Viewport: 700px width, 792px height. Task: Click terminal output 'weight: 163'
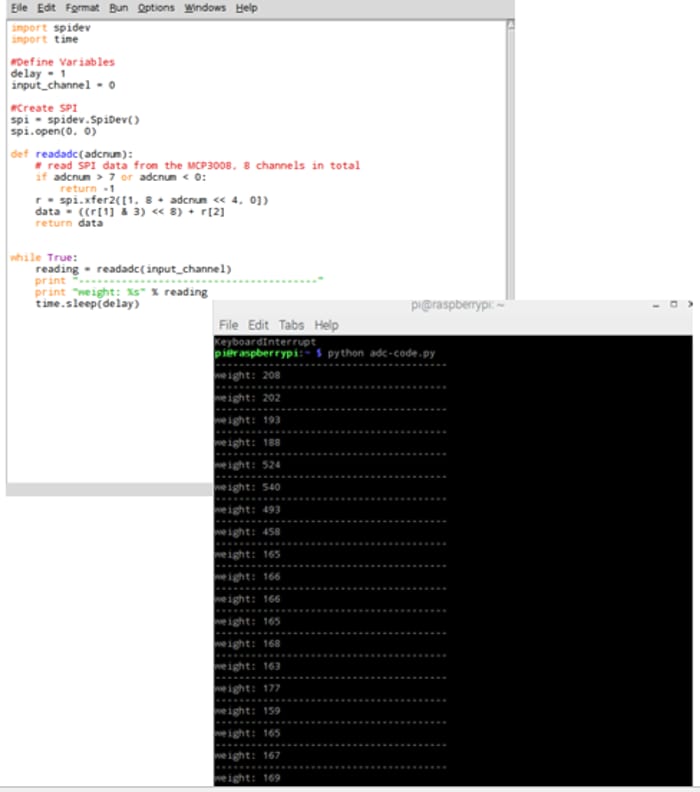point(247,666)
